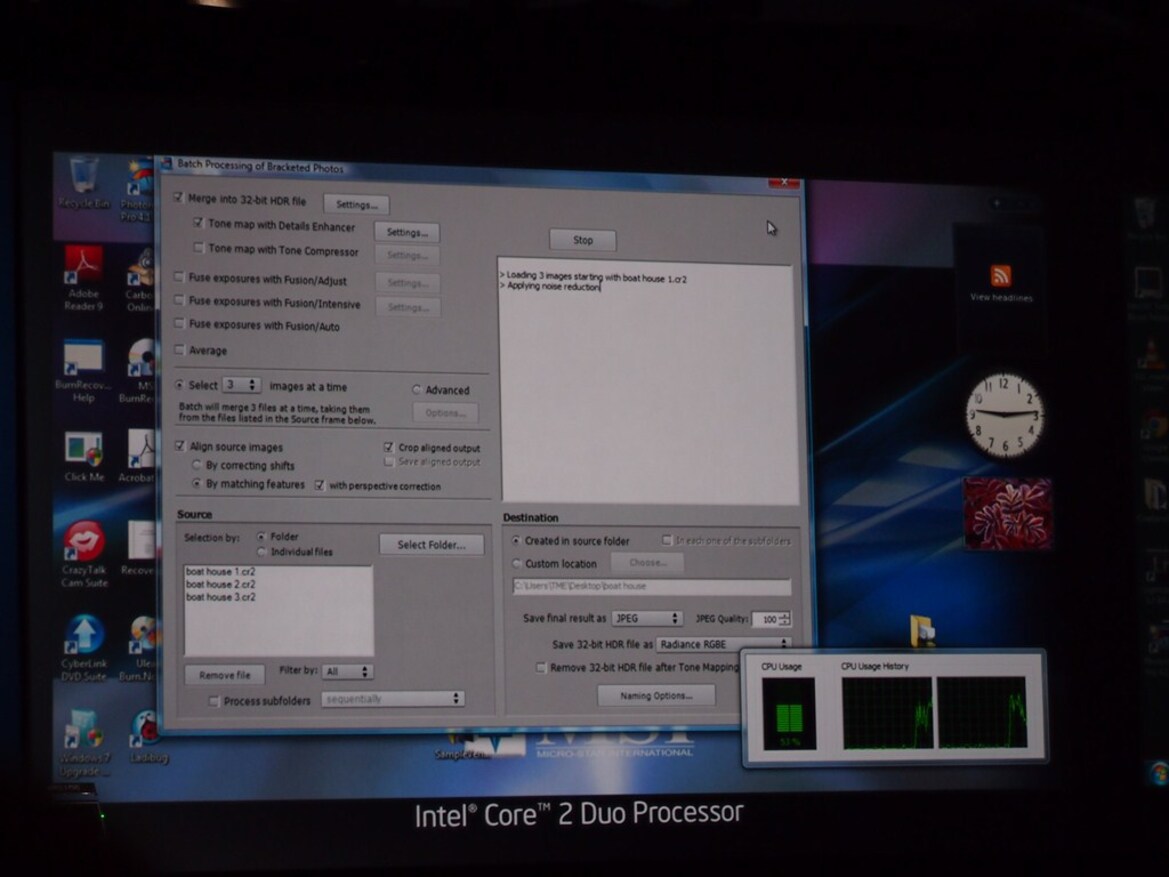The height and width of the screenshot is (877, 1169).
Task: Open the Adobe Reader 9 desktop icon
Action: pyautogui.click(x=84, y=277)
